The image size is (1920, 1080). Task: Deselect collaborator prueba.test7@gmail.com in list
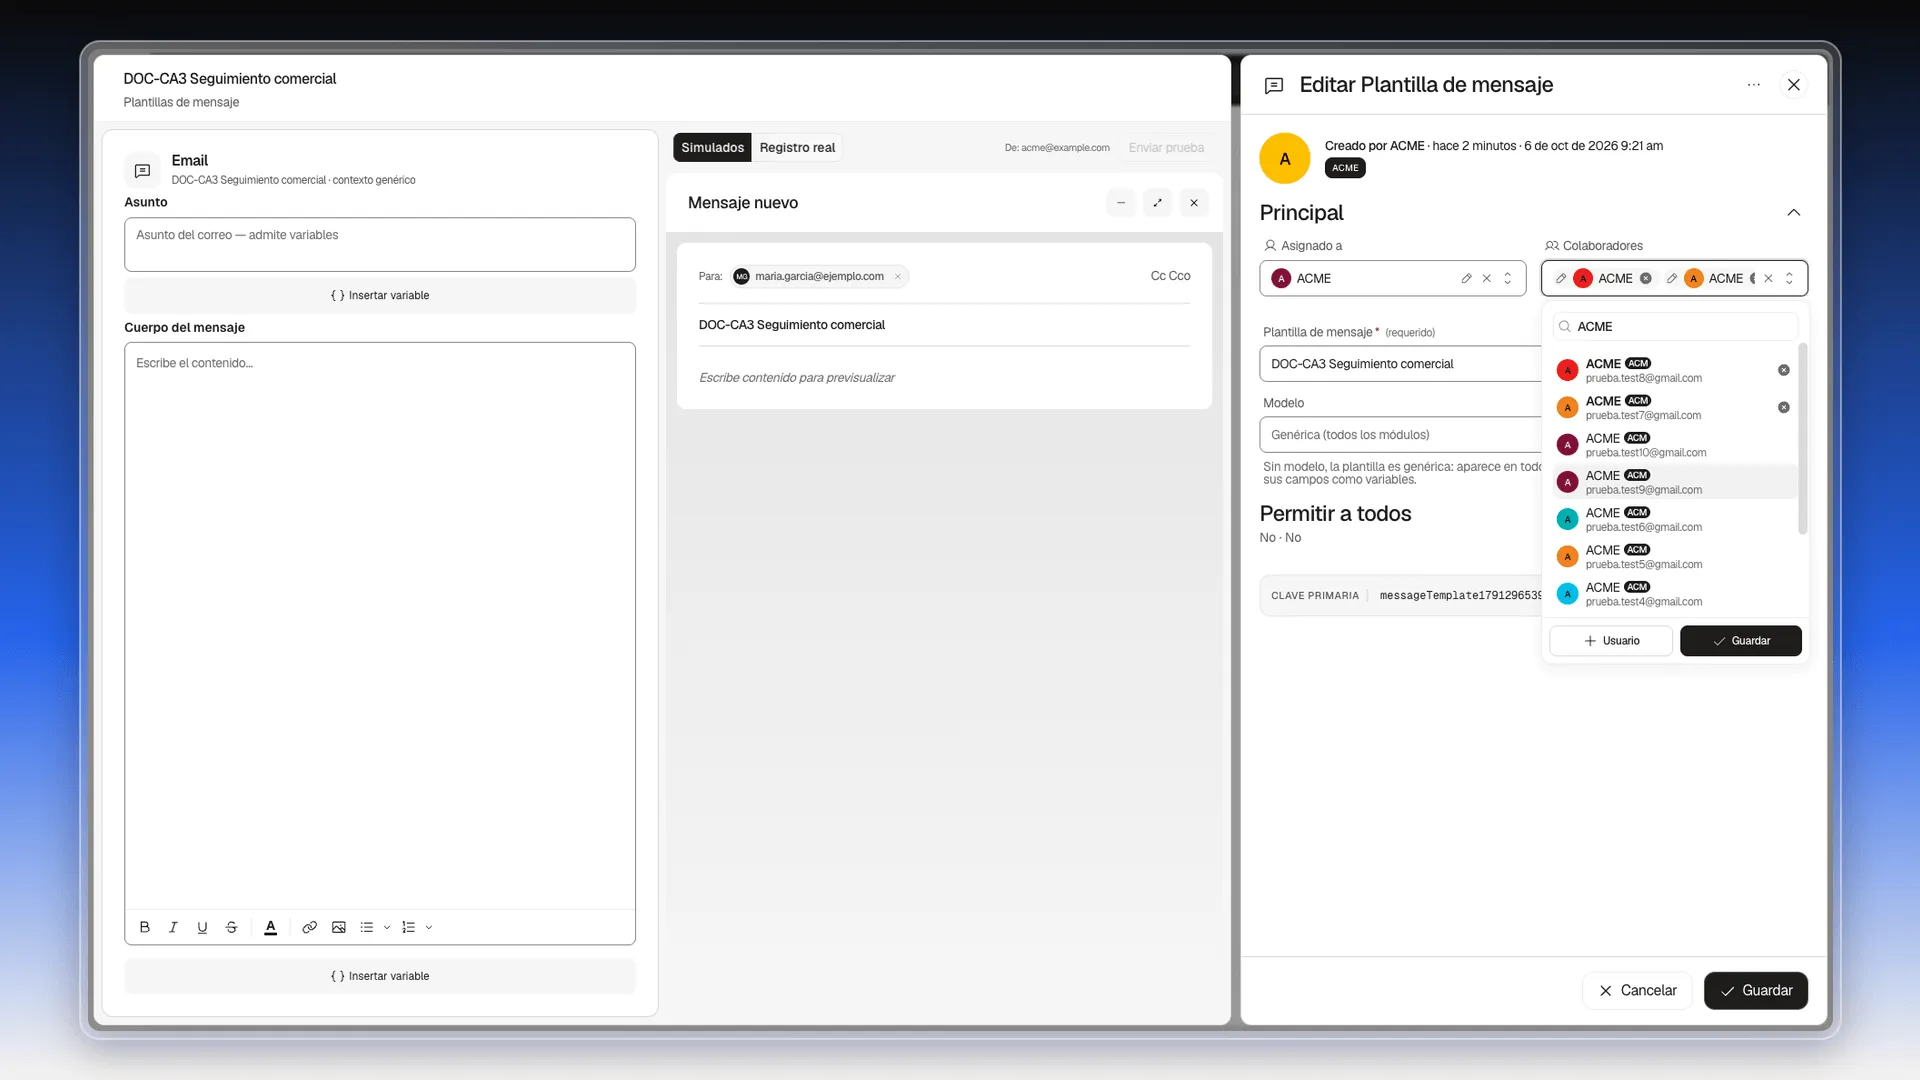(1783, 408)
